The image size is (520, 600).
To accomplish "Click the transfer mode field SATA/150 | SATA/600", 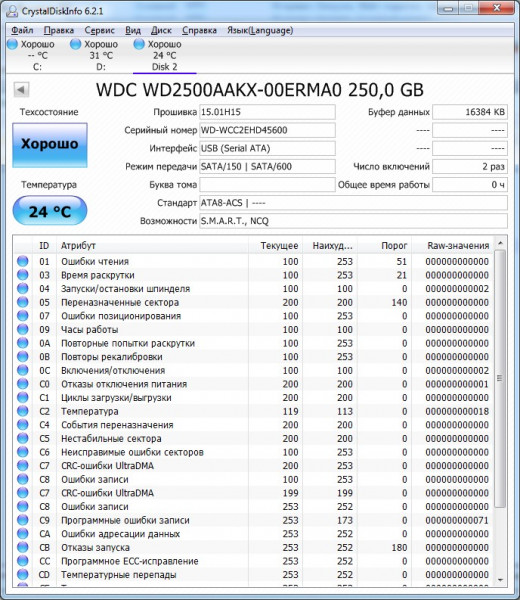I will click(x=267, y=166).
